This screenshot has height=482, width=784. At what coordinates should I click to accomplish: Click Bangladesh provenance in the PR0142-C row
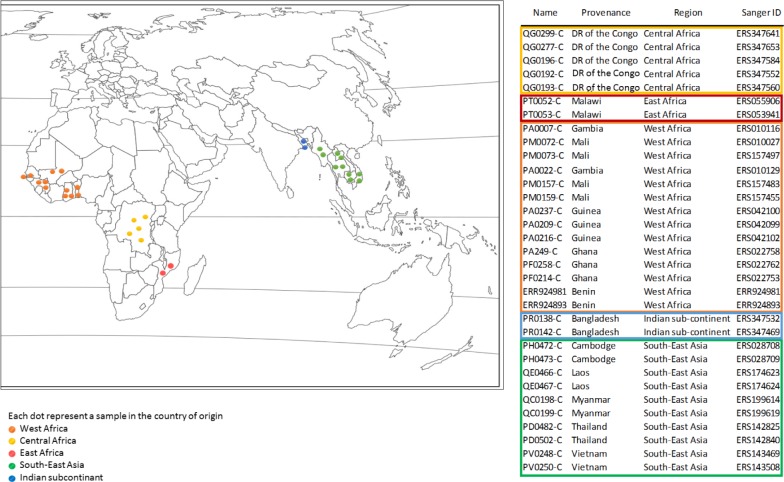coord(596,332)
